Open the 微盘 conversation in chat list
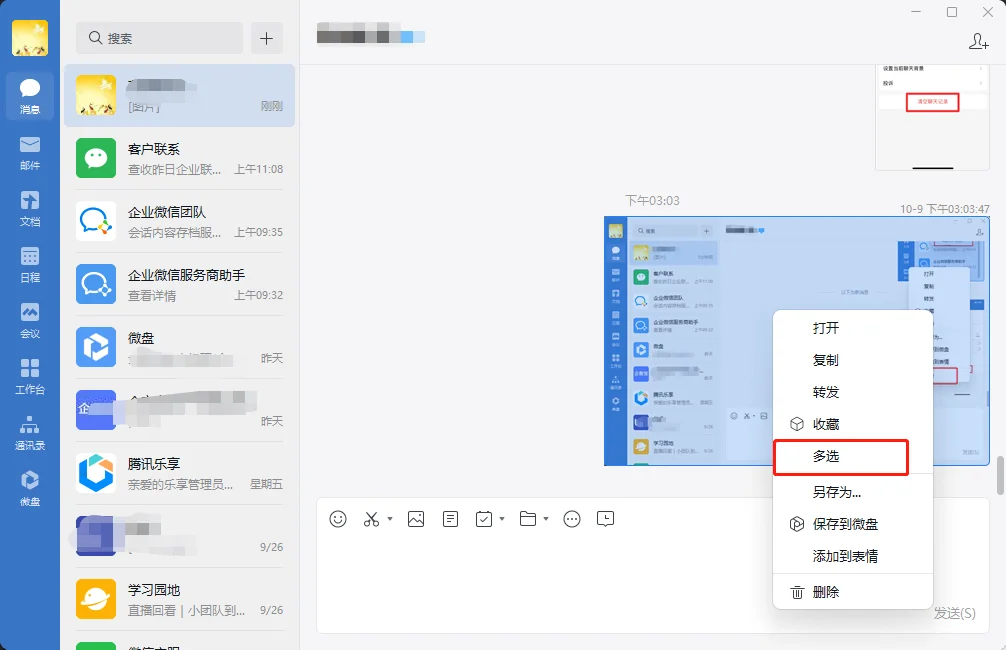Viewport: 1006px width, 650px height. [x=180, y=346]
